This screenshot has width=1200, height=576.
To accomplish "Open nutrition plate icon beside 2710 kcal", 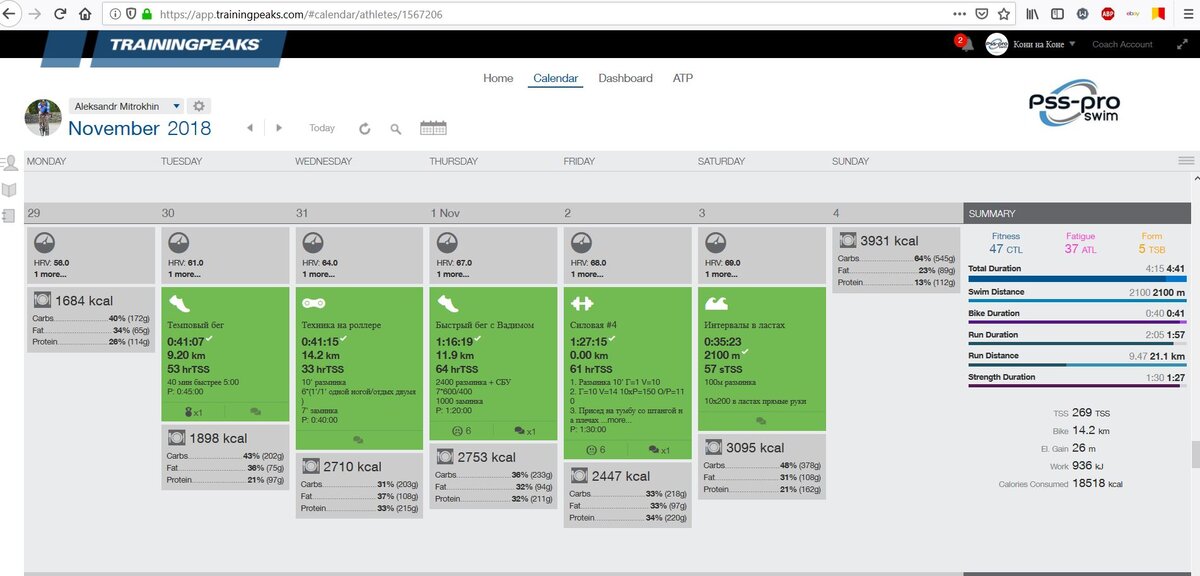I will [x=310, y=466].
